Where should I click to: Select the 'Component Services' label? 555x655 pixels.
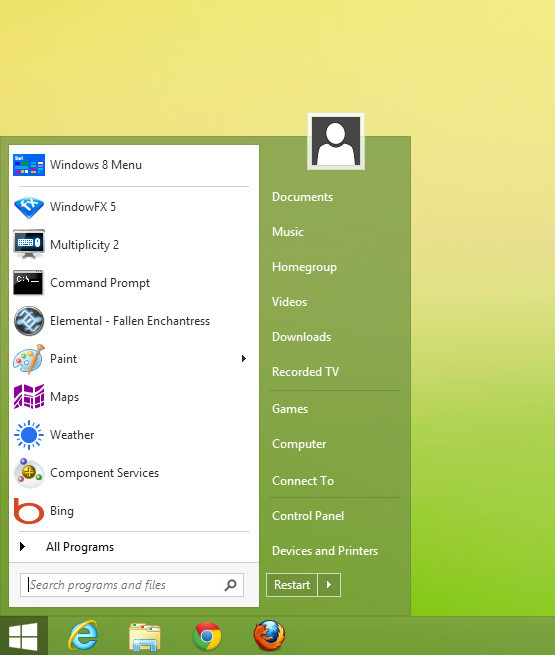104,473
